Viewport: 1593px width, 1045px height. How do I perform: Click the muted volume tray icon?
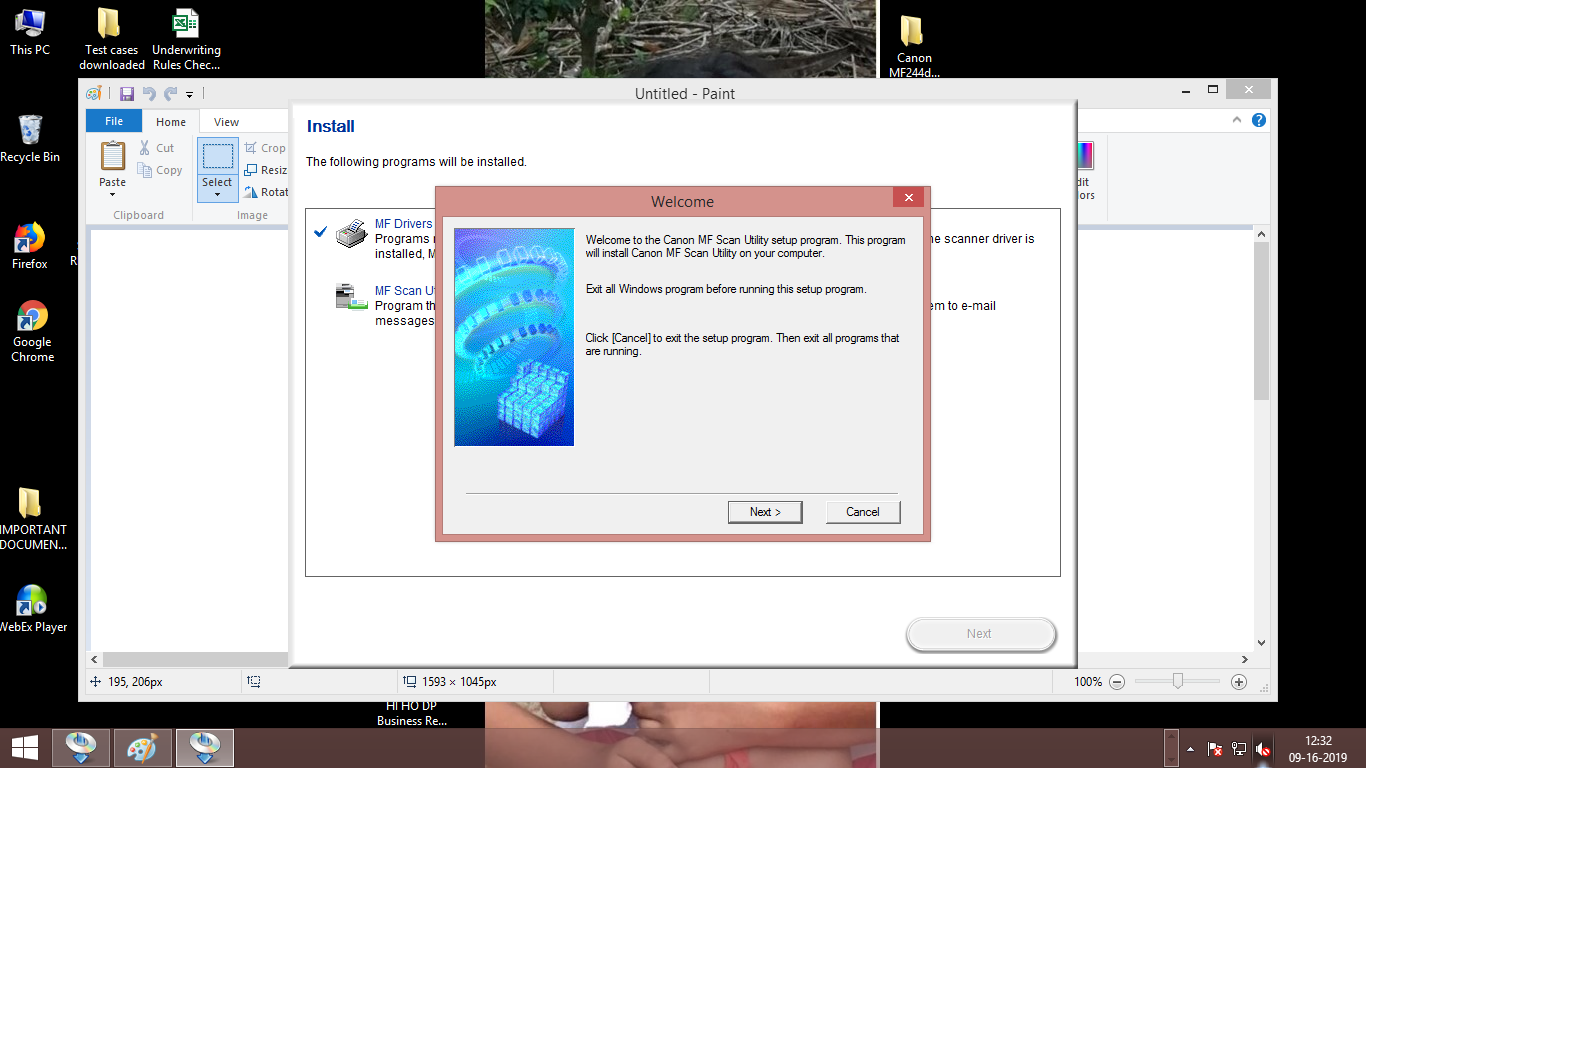point(1263,749)
